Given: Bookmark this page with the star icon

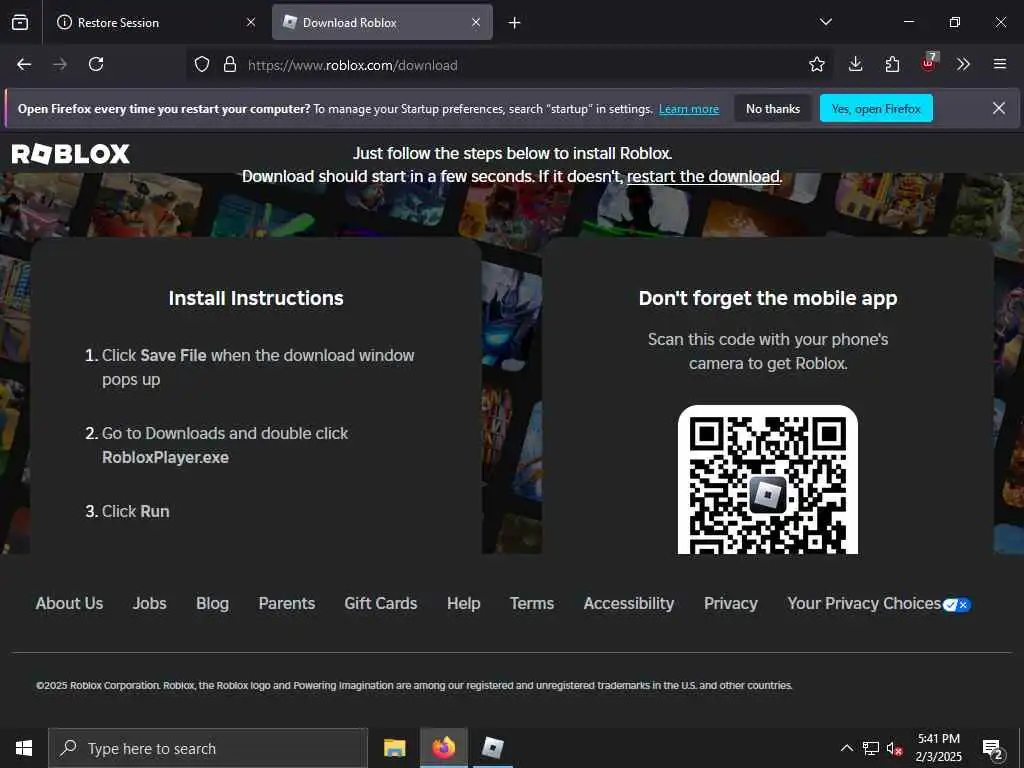Looking at the screenshot, I should click(816, 64).
